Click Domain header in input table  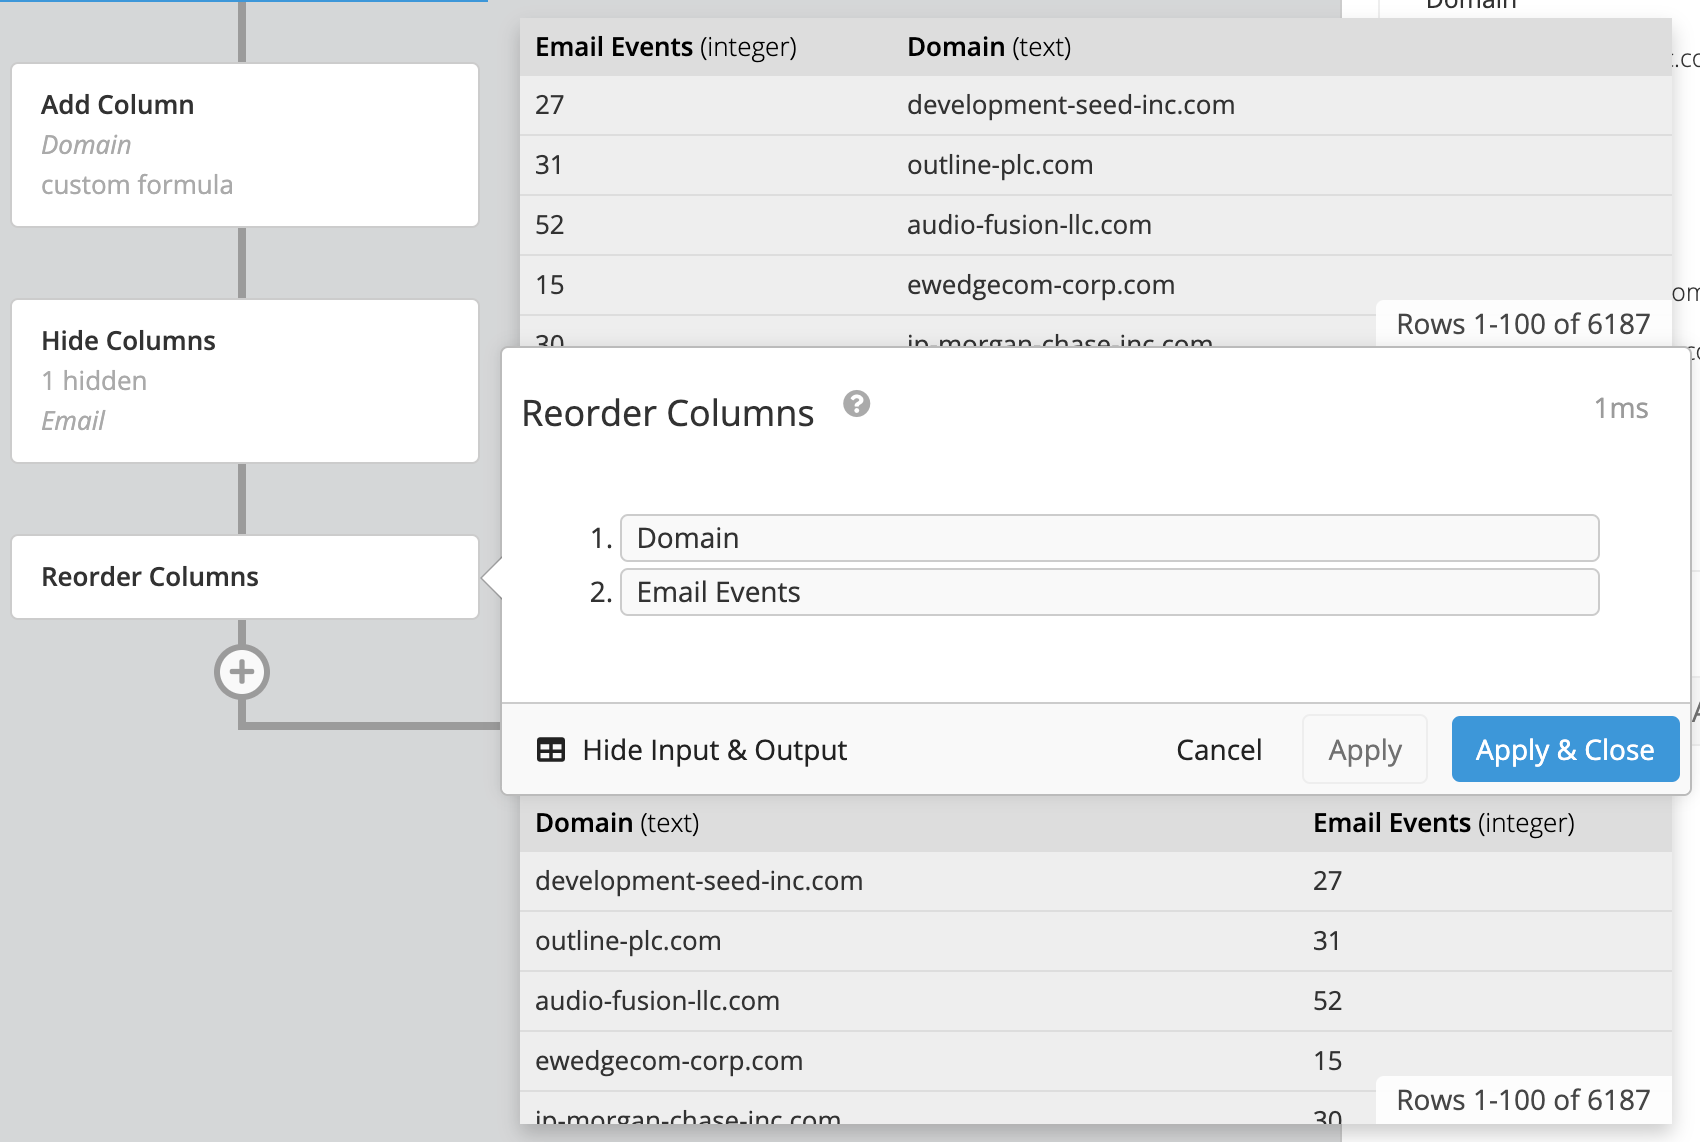pos(989,47)
